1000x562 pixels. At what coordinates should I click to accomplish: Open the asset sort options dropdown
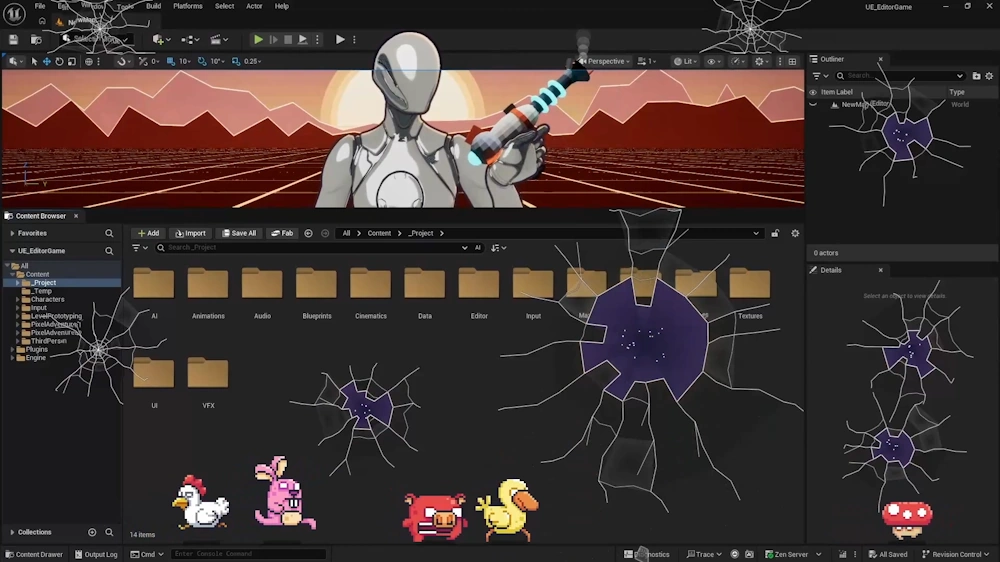tap(499, 248)
